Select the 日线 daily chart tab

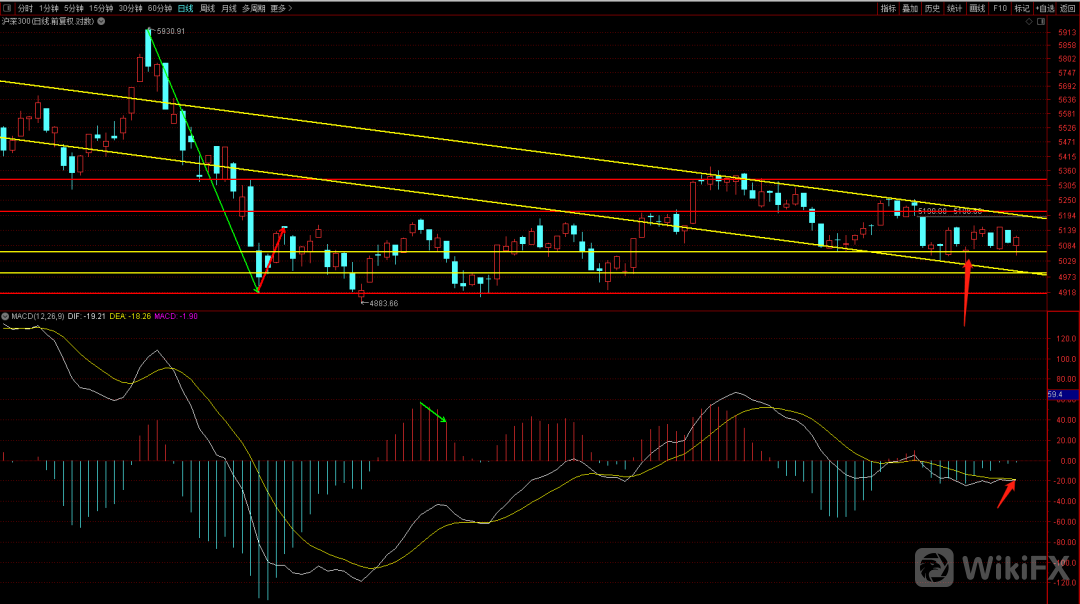(186, 8)
